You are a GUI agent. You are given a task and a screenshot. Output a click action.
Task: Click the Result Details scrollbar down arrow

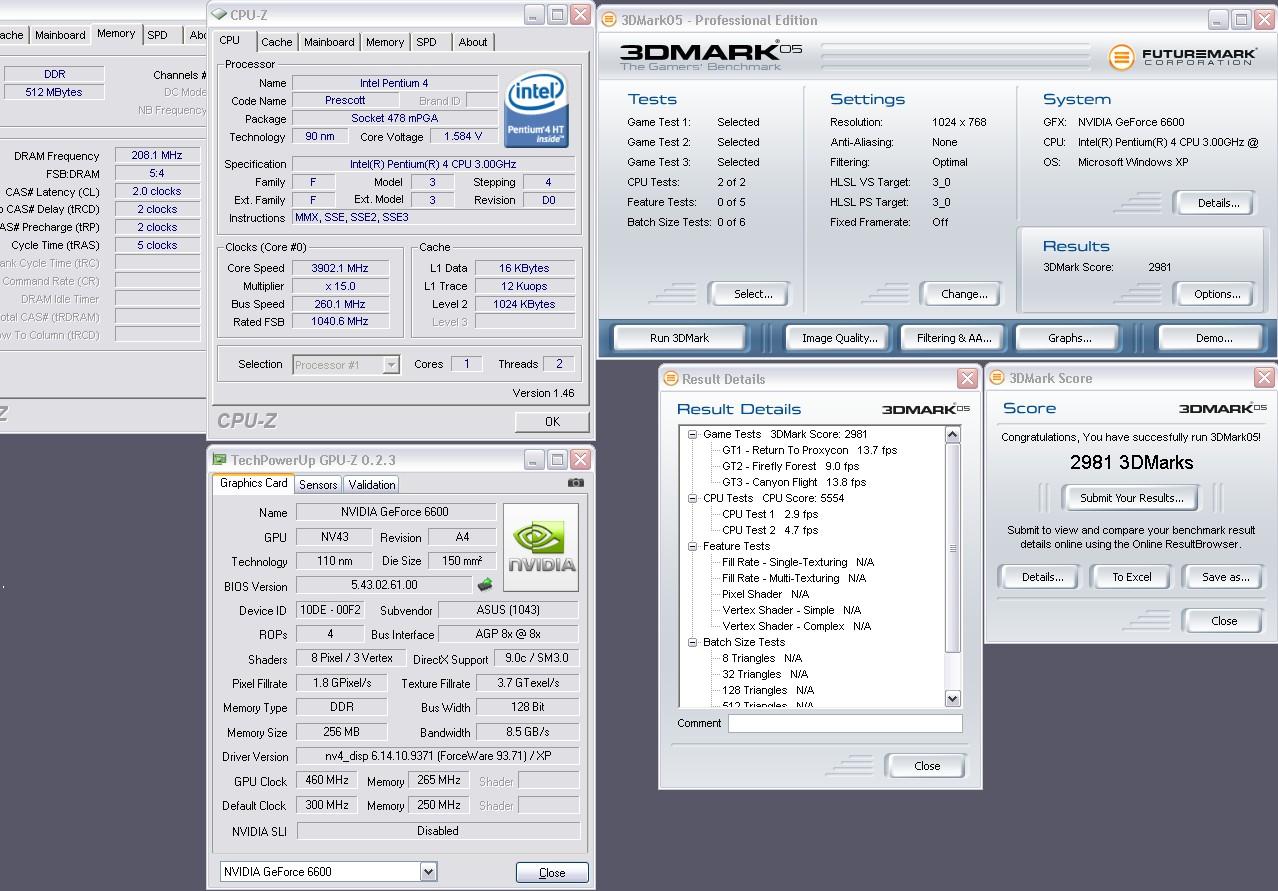952,699
